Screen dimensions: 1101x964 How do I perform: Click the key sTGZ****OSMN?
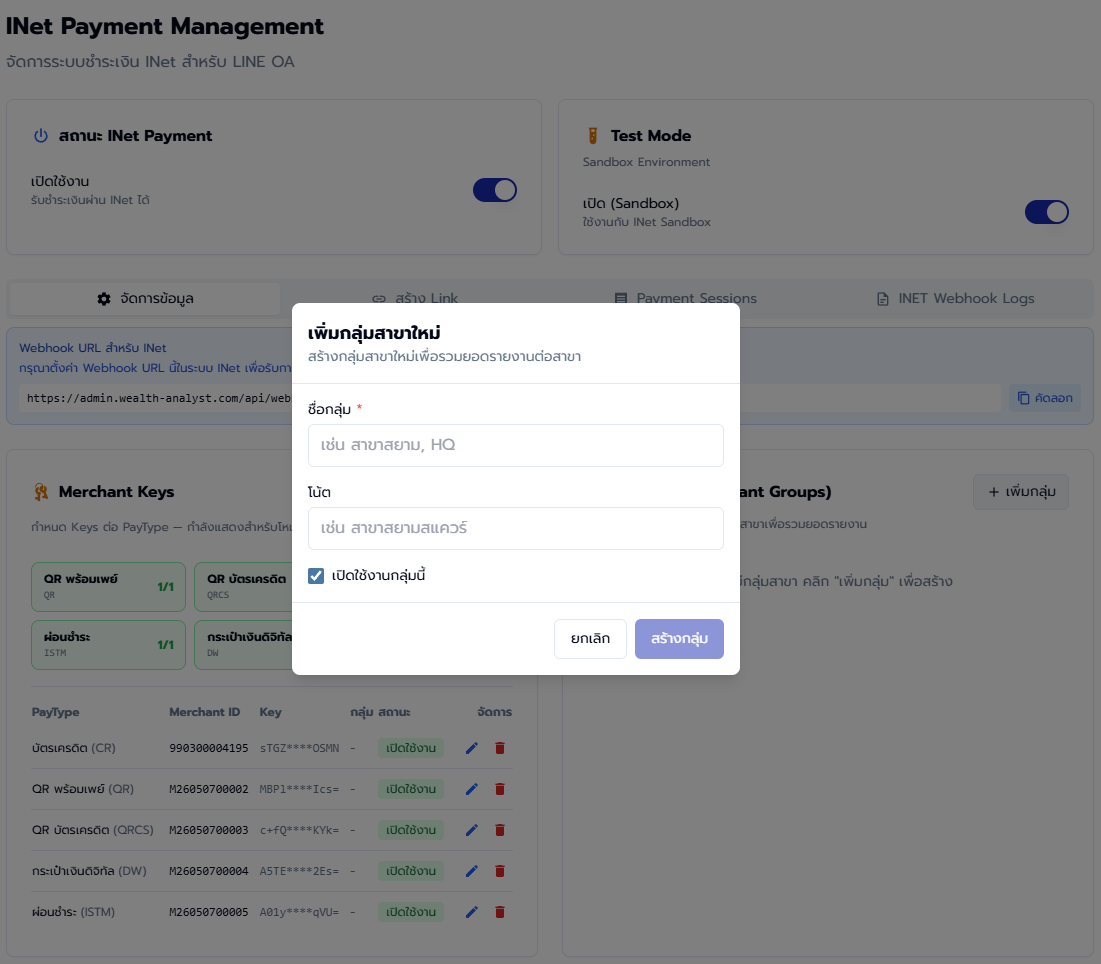pos(299,748)
